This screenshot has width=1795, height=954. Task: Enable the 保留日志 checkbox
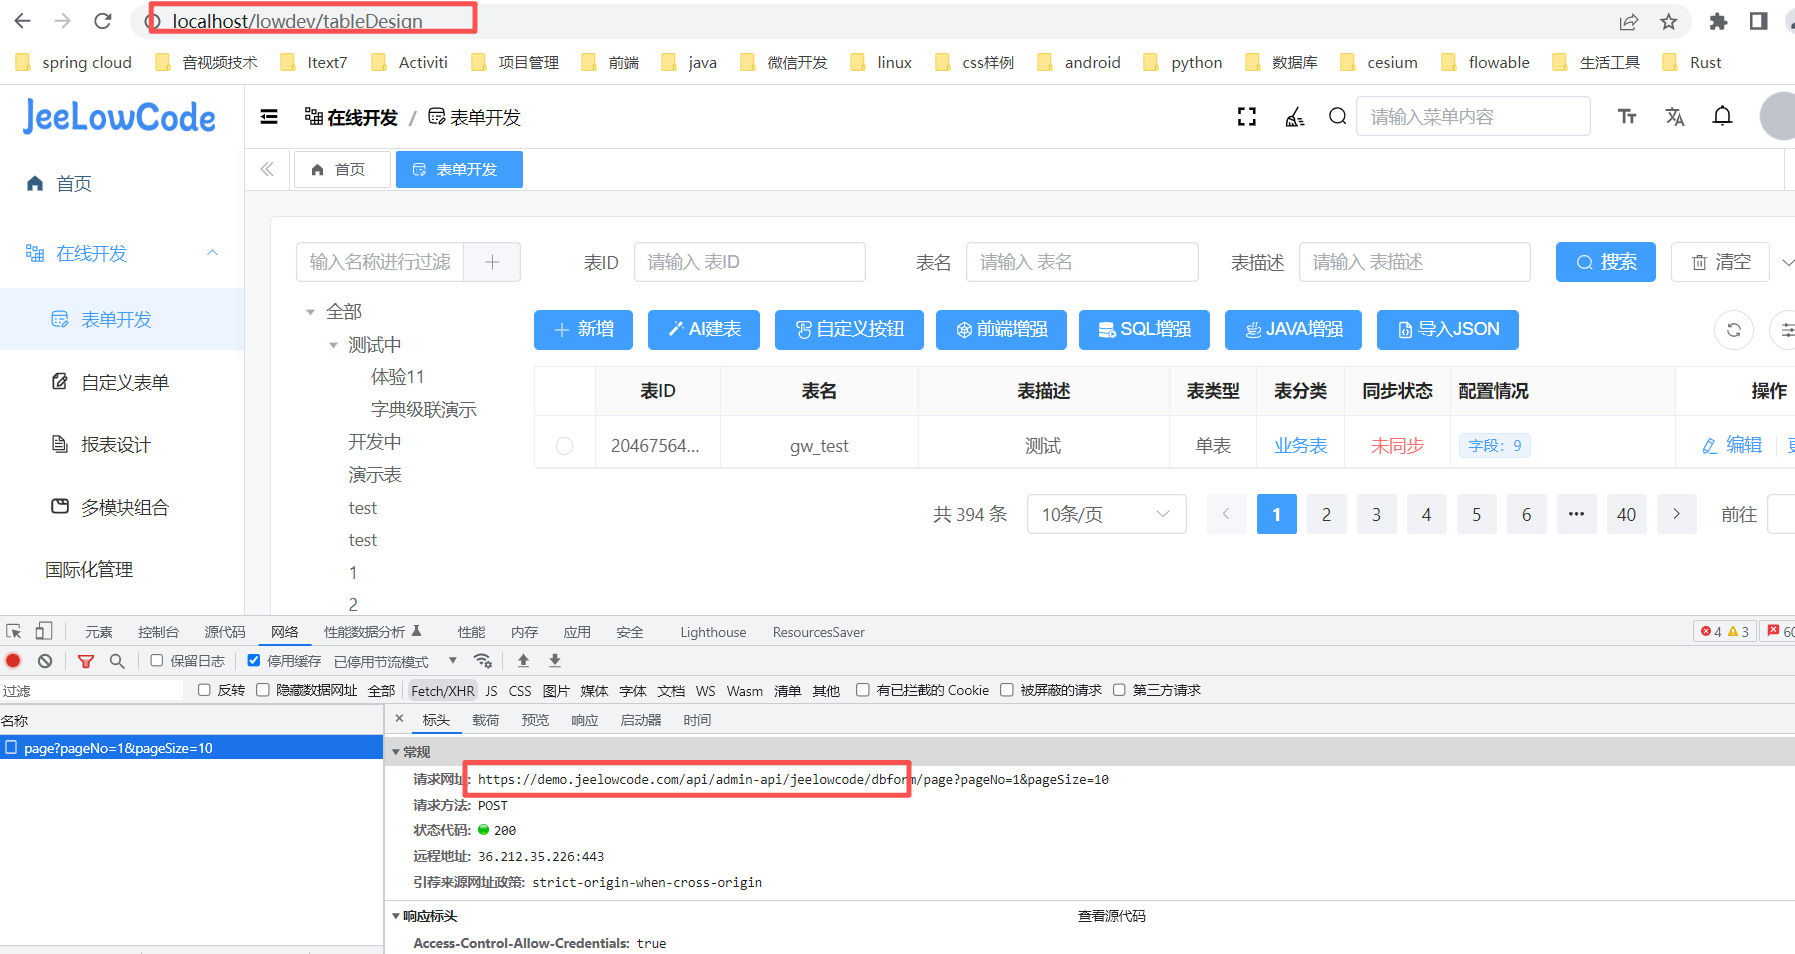click(x=157, y=661)
